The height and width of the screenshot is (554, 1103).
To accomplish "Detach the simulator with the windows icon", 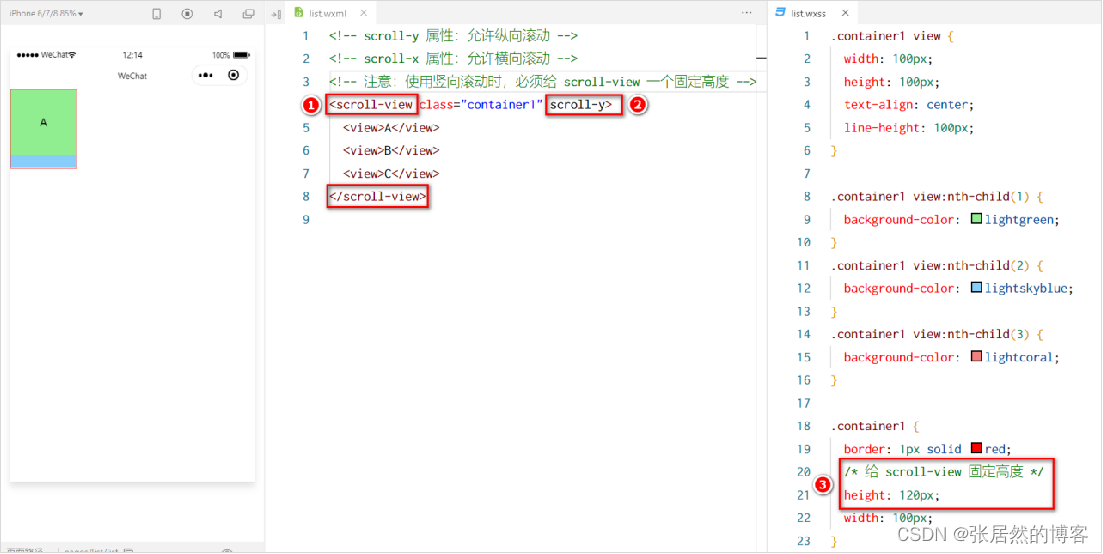I will (248, 13).
